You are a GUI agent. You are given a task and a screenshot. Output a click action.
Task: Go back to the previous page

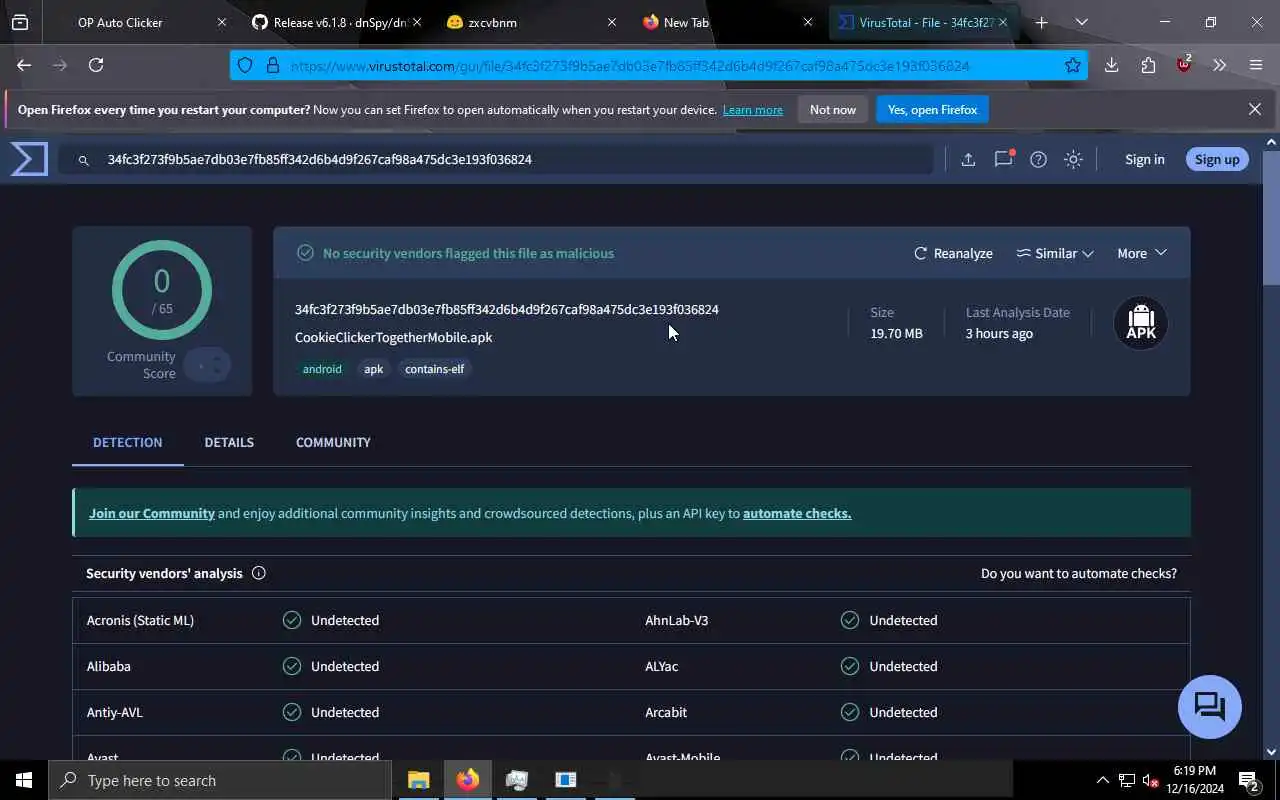[24, 65]
